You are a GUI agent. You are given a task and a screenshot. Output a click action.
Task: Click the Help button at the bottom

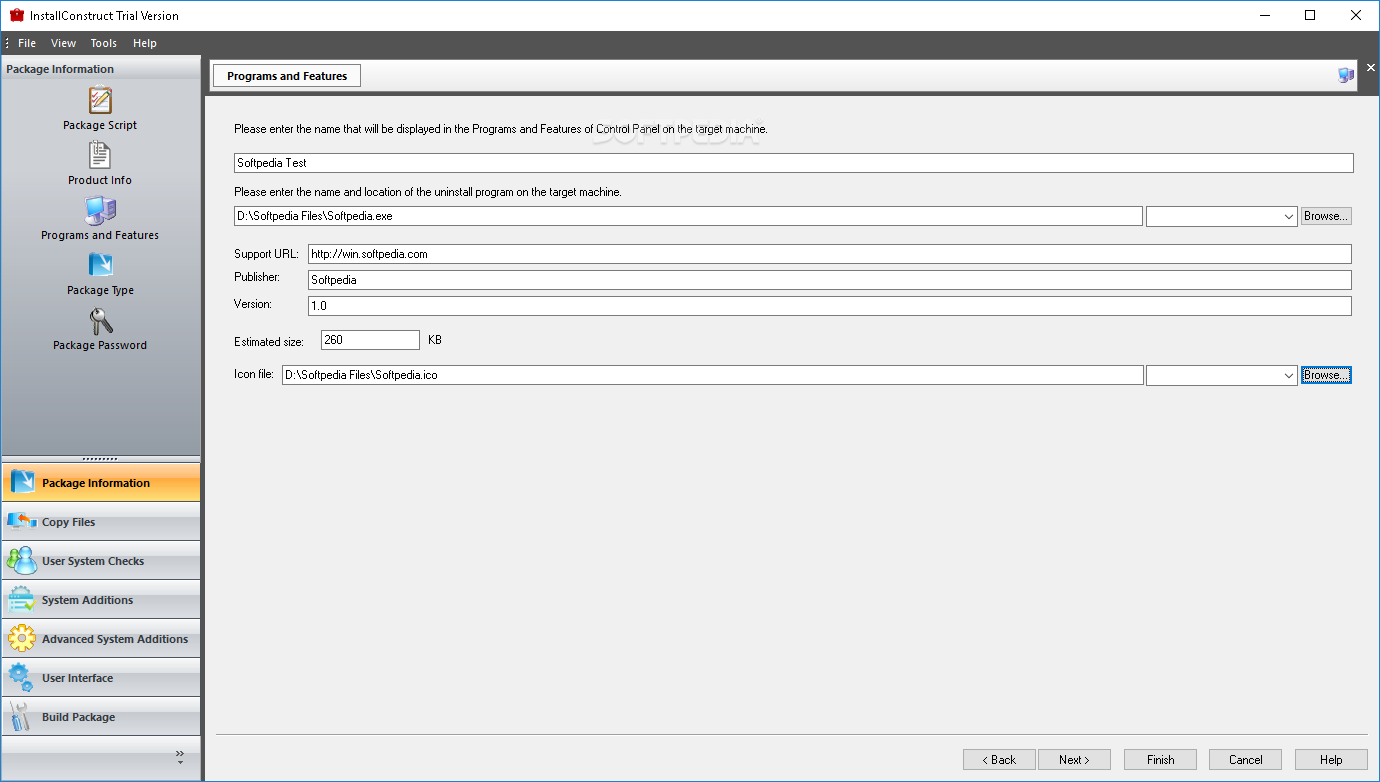coord(1331,760)
